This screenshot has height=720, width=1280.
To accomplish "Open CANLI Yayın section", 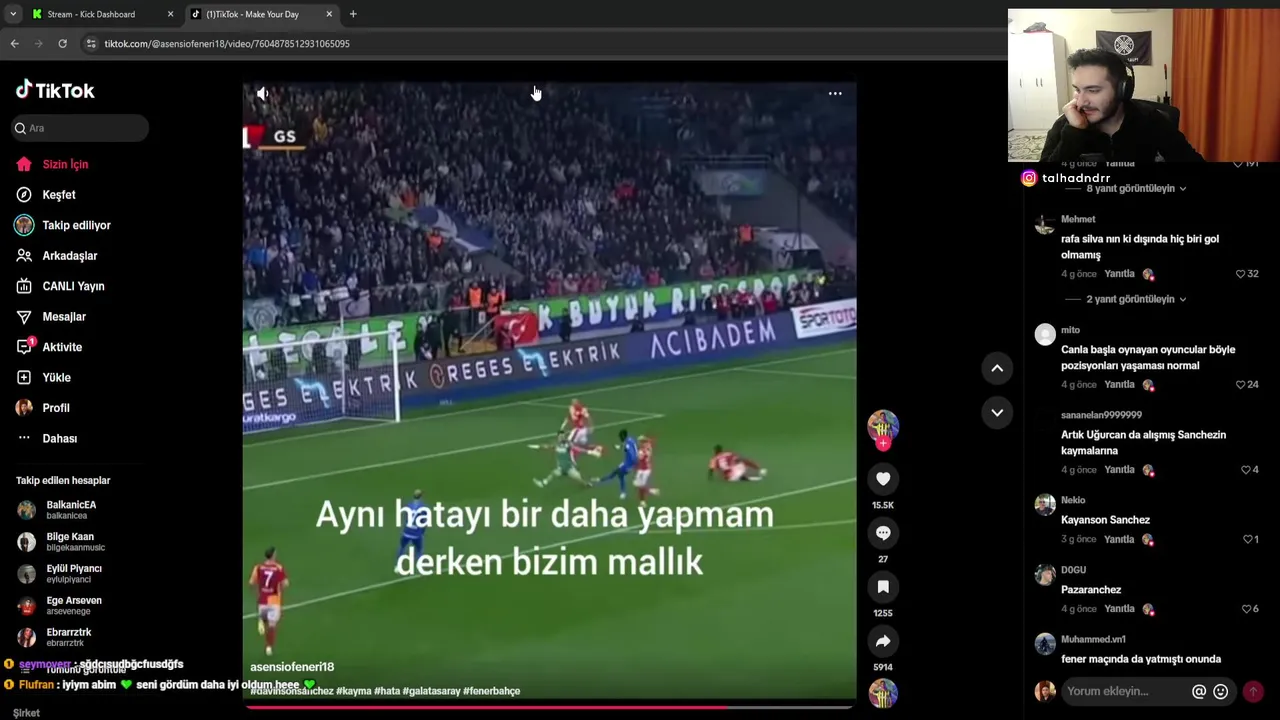I will 73,286.
